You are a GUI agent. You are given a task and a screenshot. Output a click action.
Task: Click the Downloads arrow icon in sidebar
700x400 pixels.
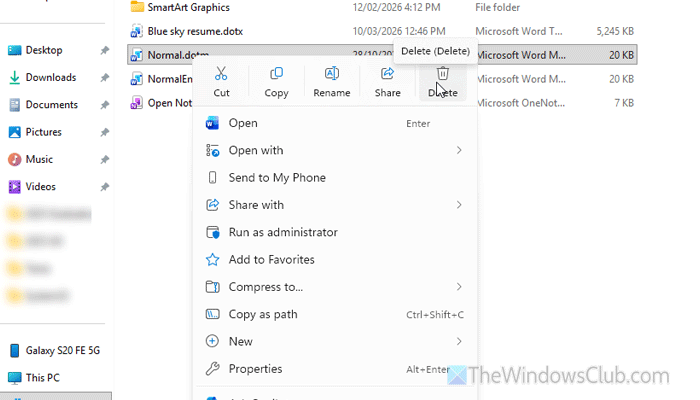[x=14, y=78]
